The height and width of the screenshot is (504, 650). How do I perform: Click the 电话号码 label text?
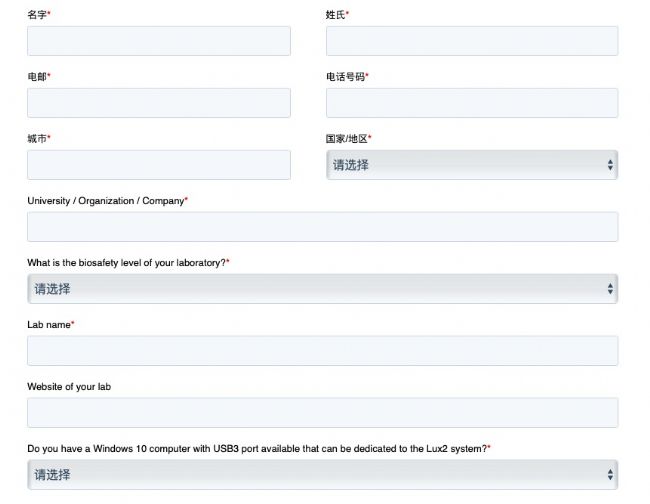[x=345, y=77]
